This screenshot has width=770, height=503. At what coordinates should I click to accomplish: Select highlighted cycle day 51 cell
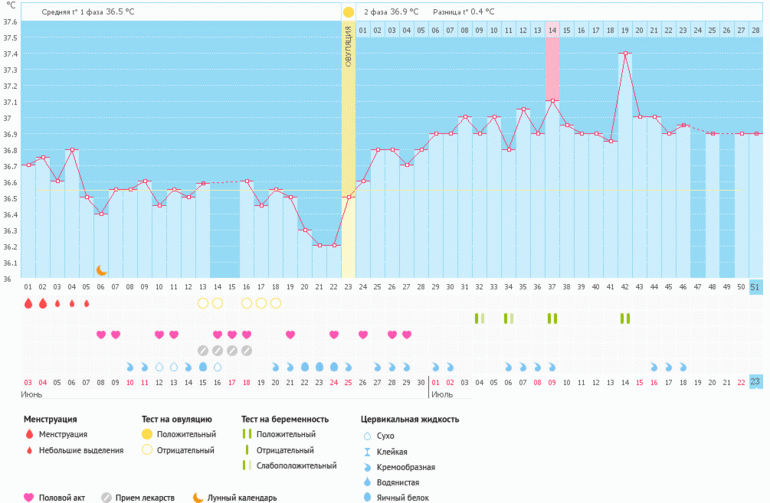point(755,287)
